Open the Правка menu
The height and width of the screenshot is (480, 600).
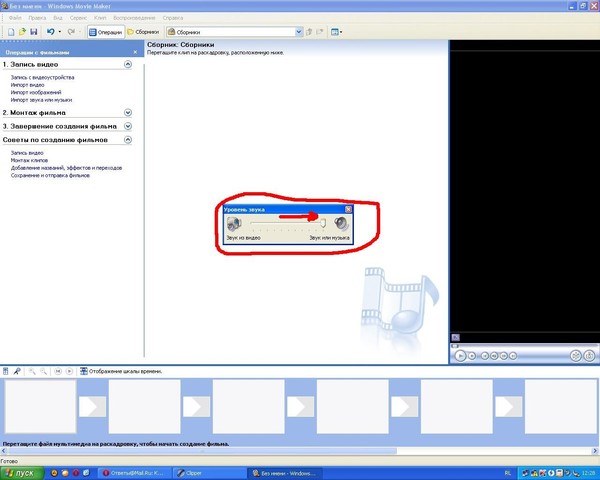[37, 18]
